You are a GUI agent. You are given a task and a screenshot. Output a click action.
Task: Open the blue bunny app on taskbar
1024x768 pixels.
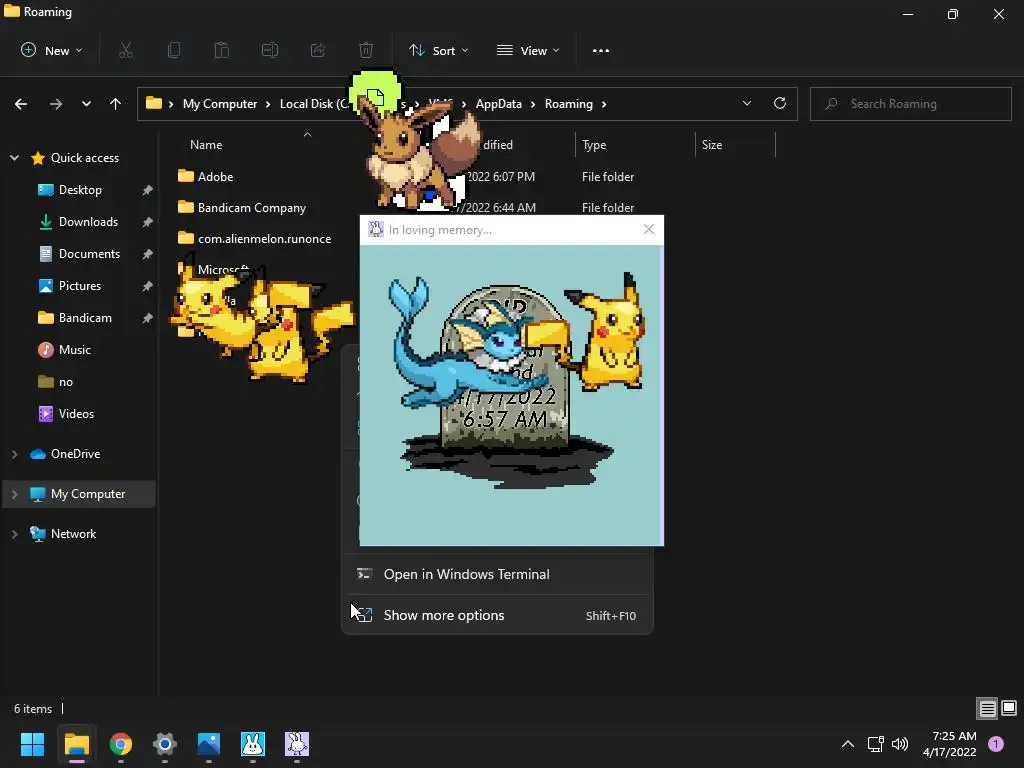253,744
